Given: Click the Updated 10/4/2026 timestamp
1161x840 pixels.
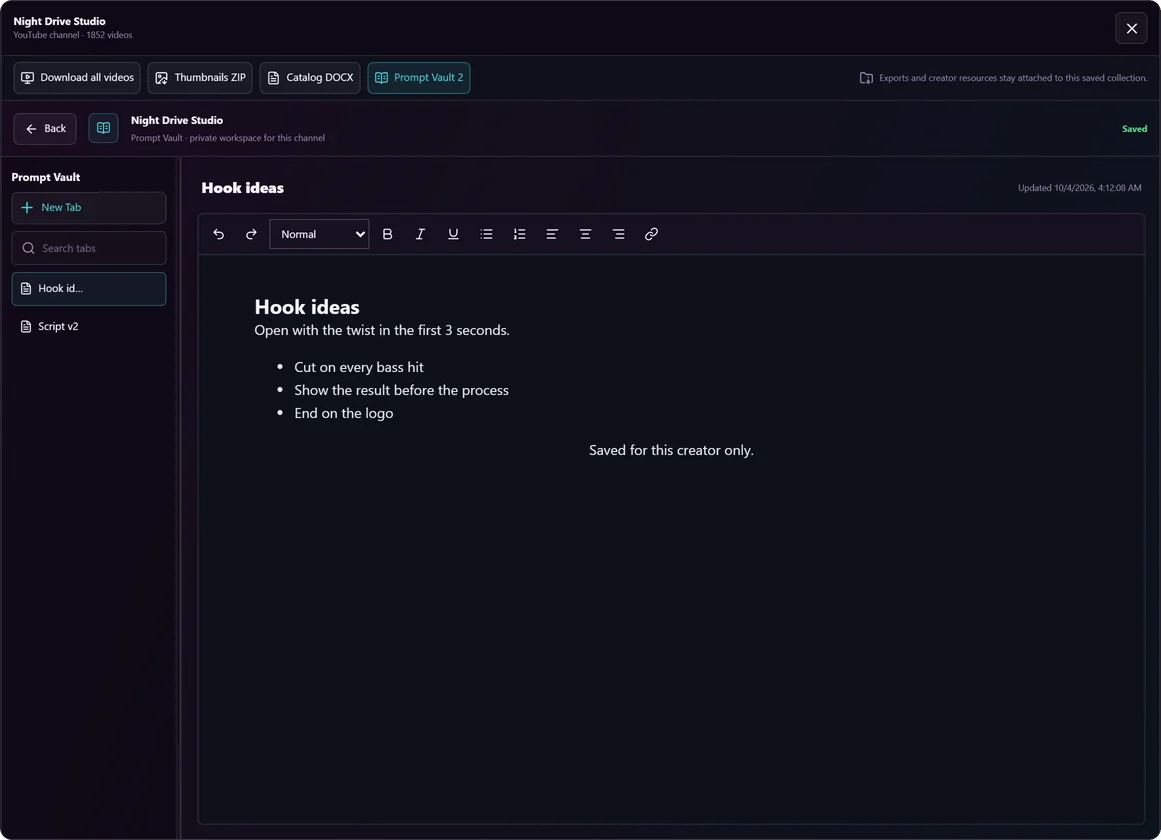Looking at the screenshot, I should tap(1080, 188).
